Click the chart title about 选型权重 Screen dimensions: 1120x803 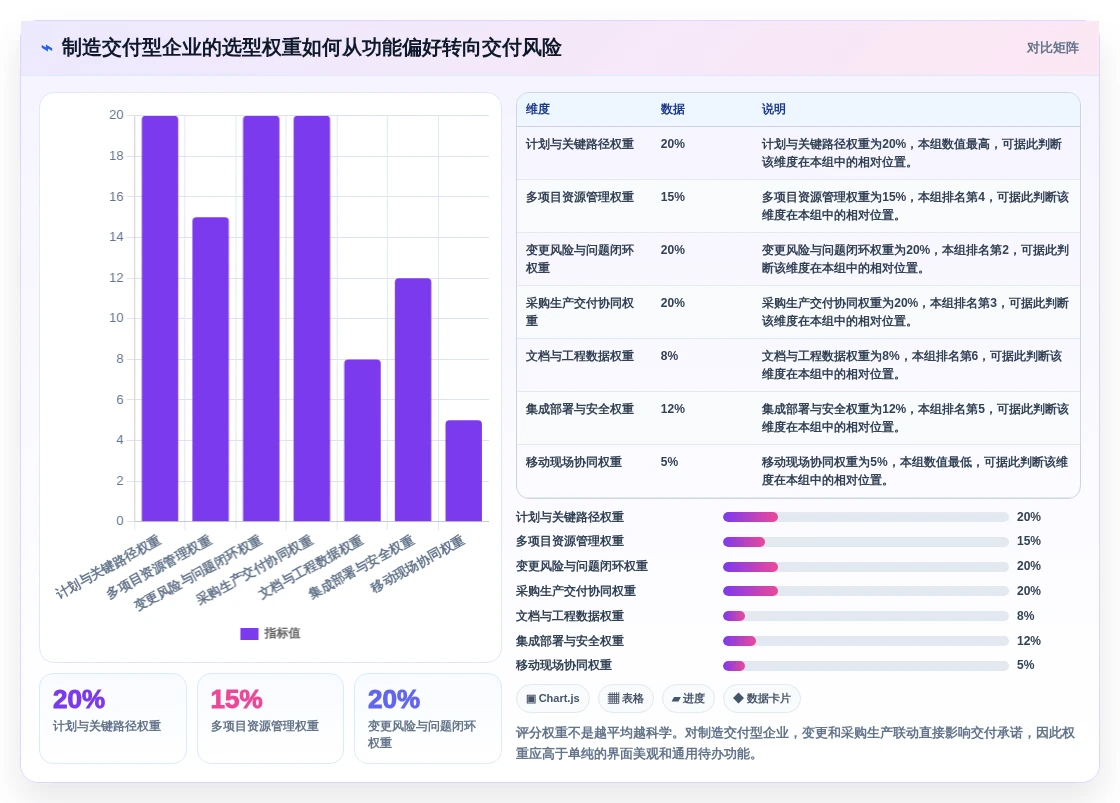(x=311, y=48)
